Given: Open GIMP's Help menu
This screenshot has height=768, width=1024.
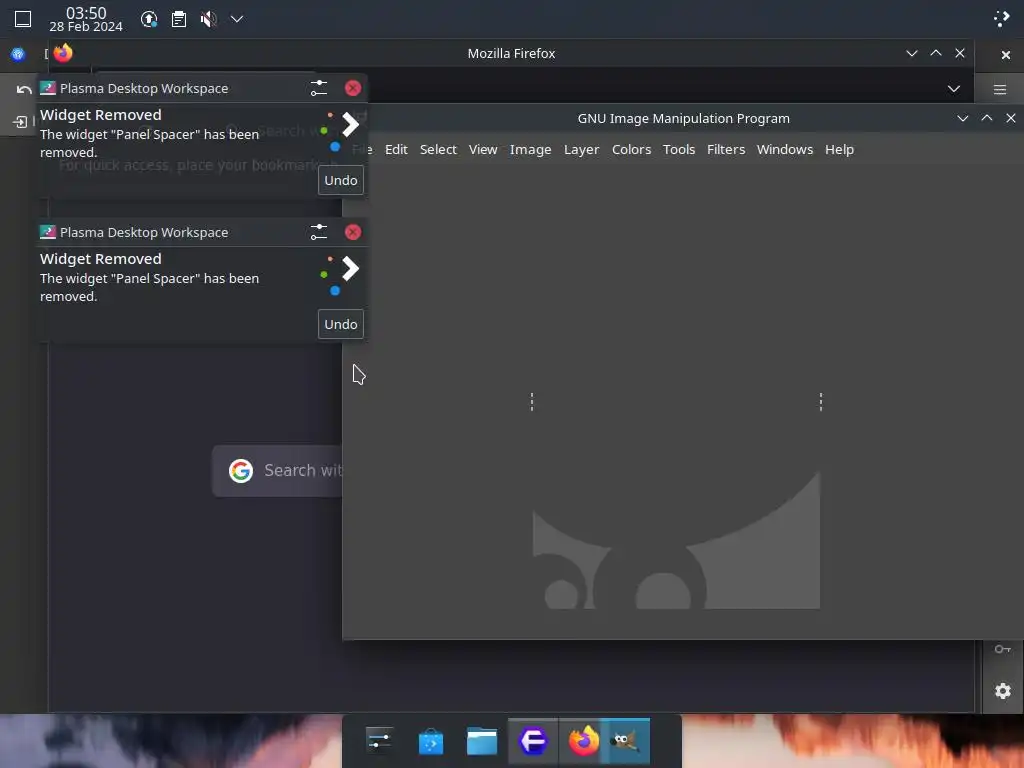Looking at the screenshot, I should (839, 150).
